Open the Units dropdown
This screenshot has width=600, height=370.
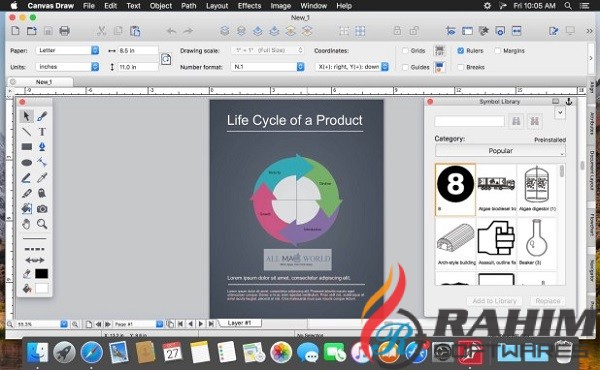tap(67, 67)
